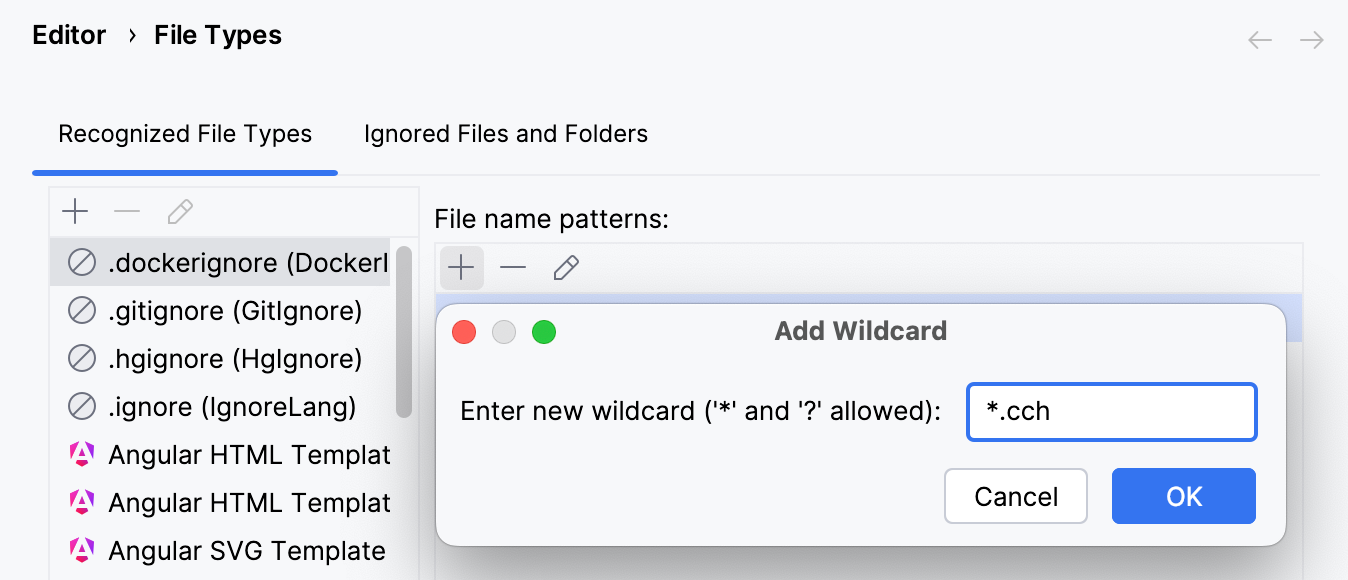The image size is (1348, 580).
Task: Select the Recognized File Types tab
Action: click(x=185, y=133)
